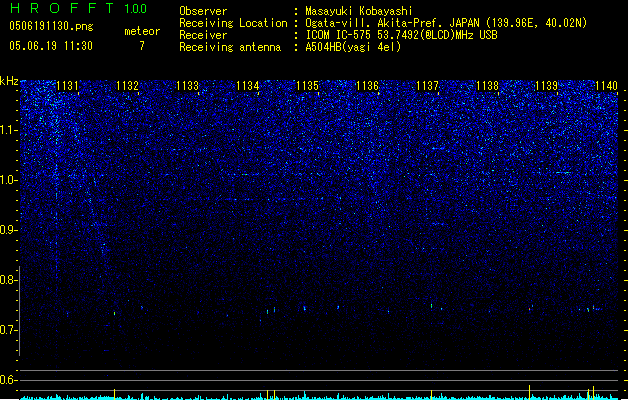Click the 1139 time axis marker
The image size is (629, 400).
[x=547, y=86]
